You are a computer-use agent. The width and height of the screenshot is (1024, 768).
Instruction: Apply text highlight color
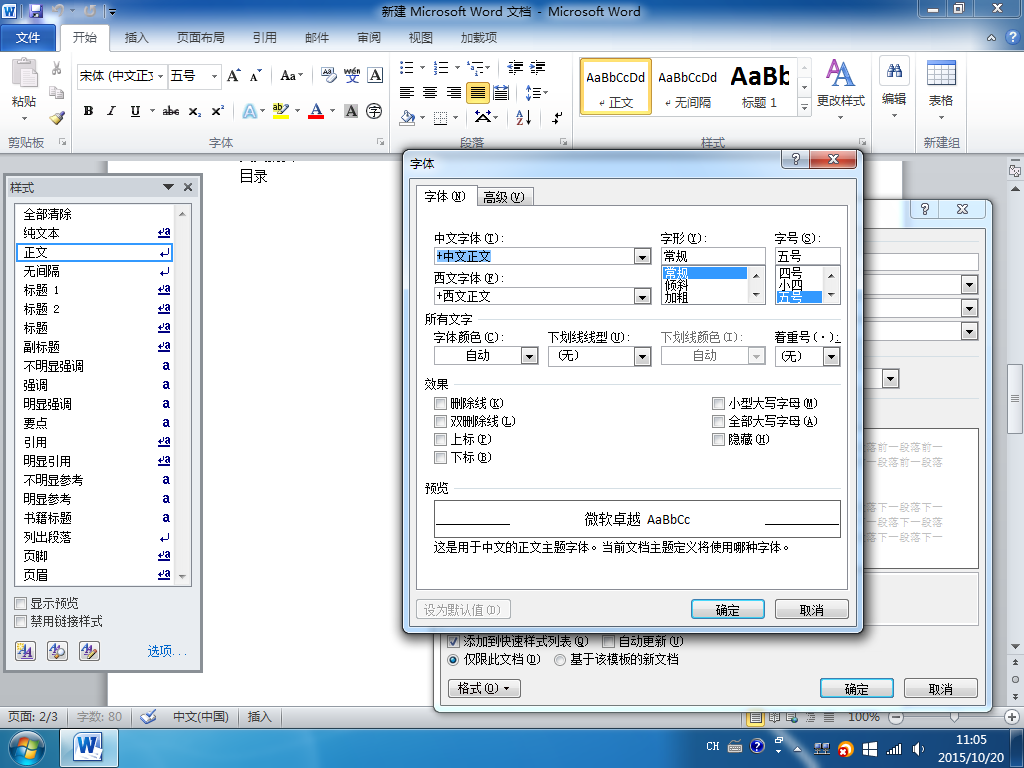[281, 111]
